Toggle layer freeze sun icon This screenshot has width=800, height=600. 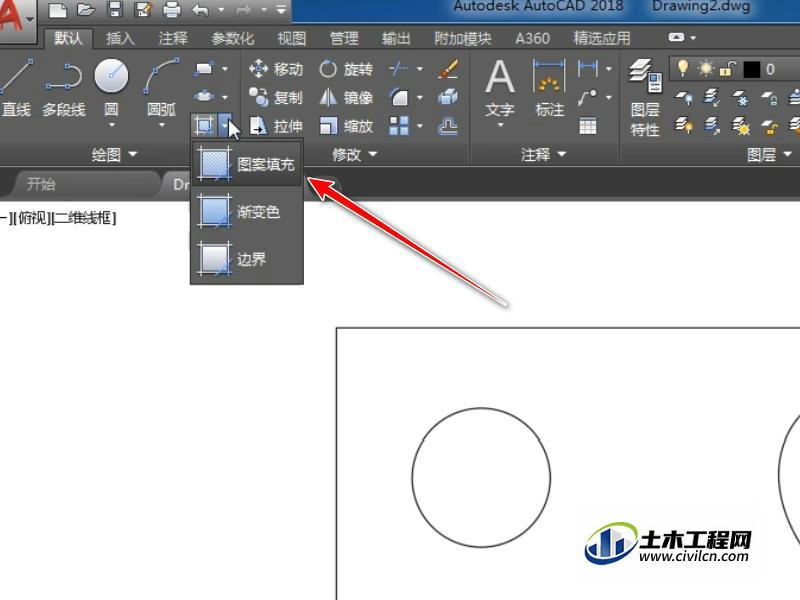(x=706, y=68)
